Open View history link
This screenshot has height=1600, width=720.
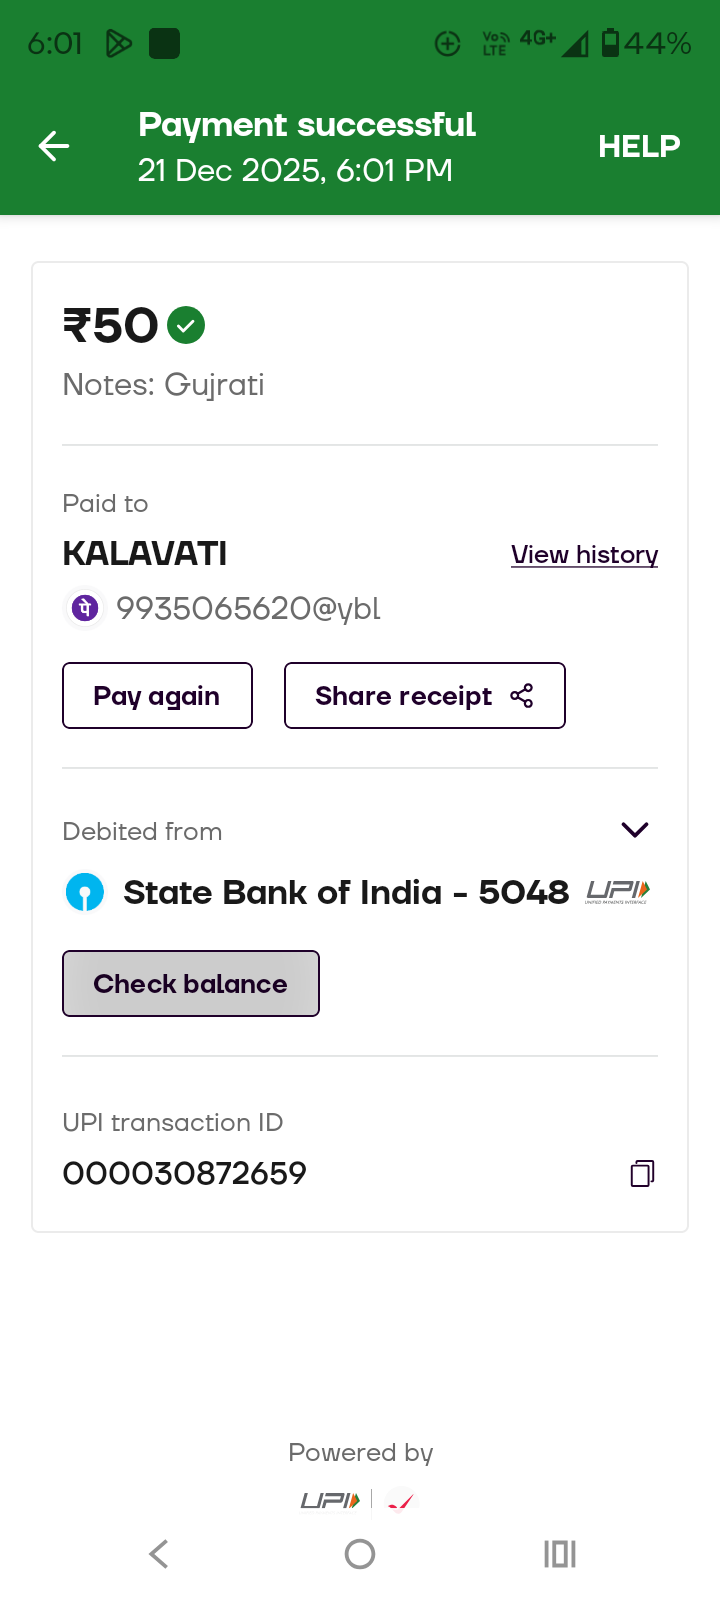(x=584, y=555)
